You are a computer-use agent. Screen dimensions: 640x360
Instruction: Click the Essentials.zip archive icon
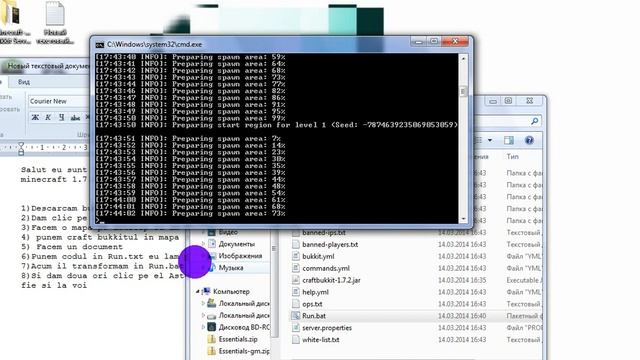click(x=211, y=339)
